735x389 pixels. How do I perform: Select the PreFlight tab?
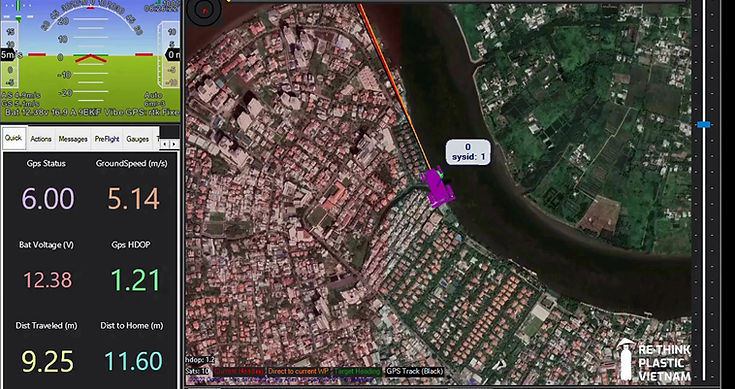click(107, 139)
